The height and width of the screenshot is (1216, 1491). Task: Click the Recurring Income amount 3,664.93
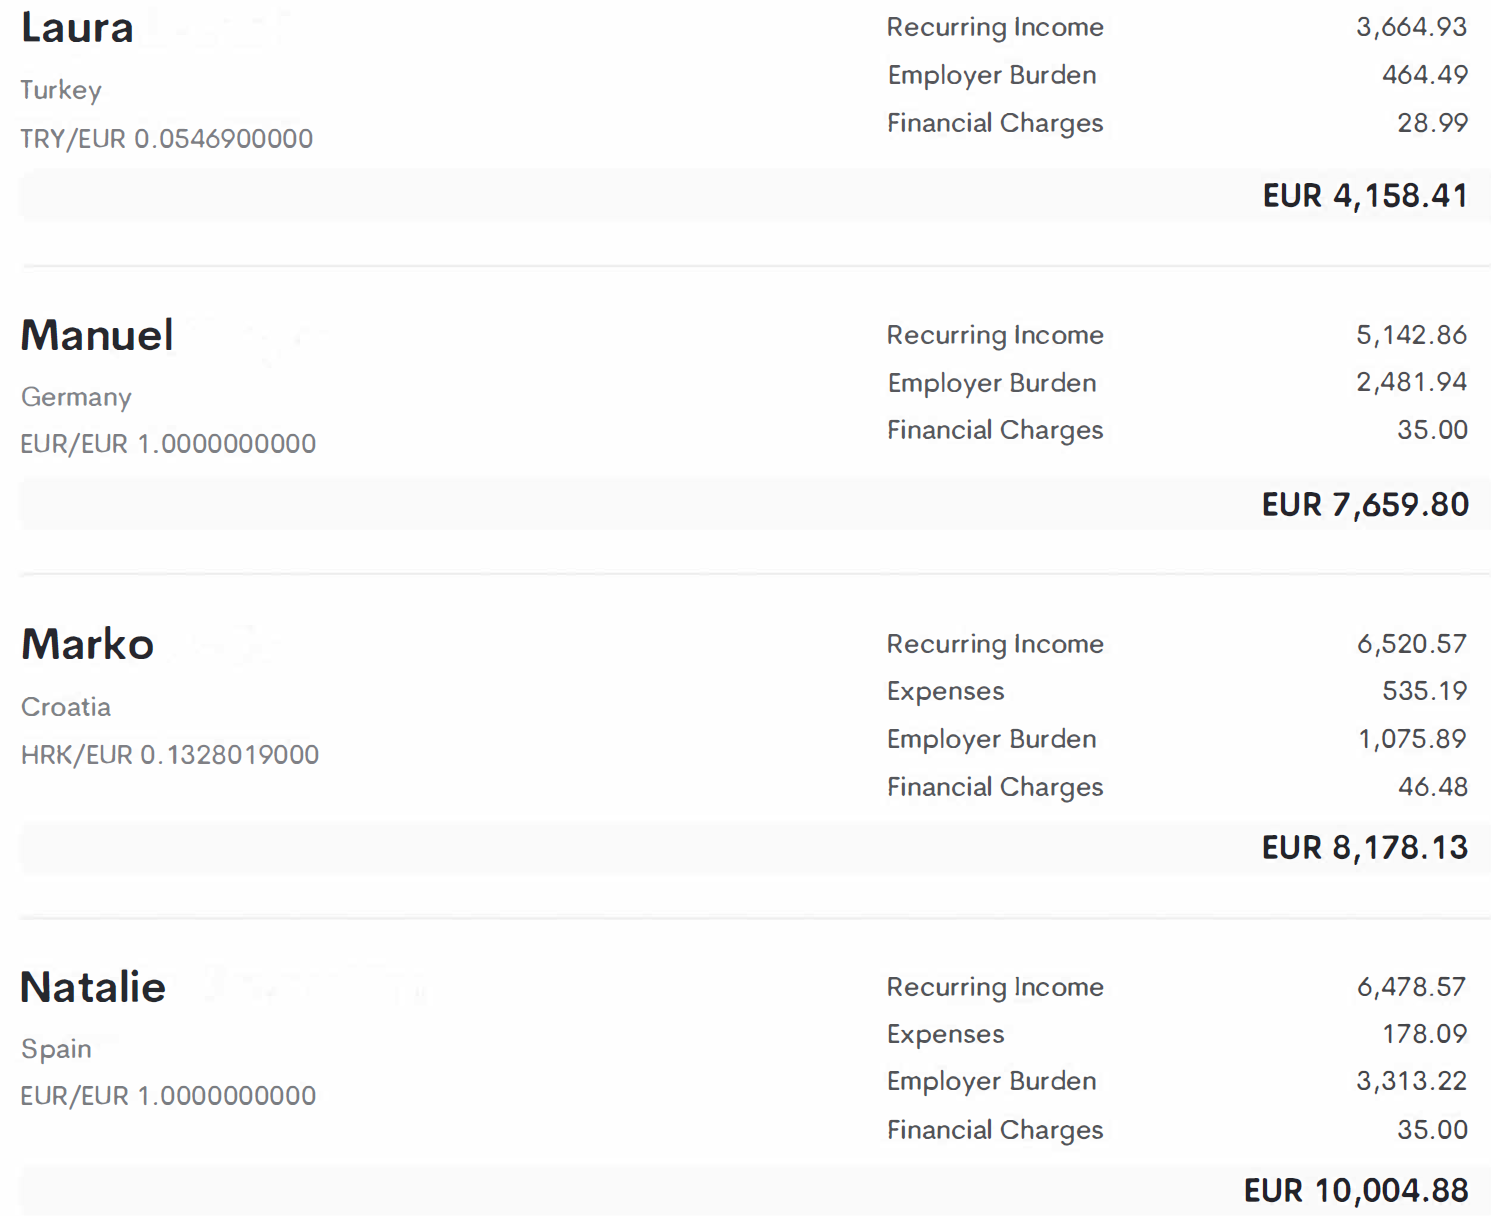coord(1411,27)
